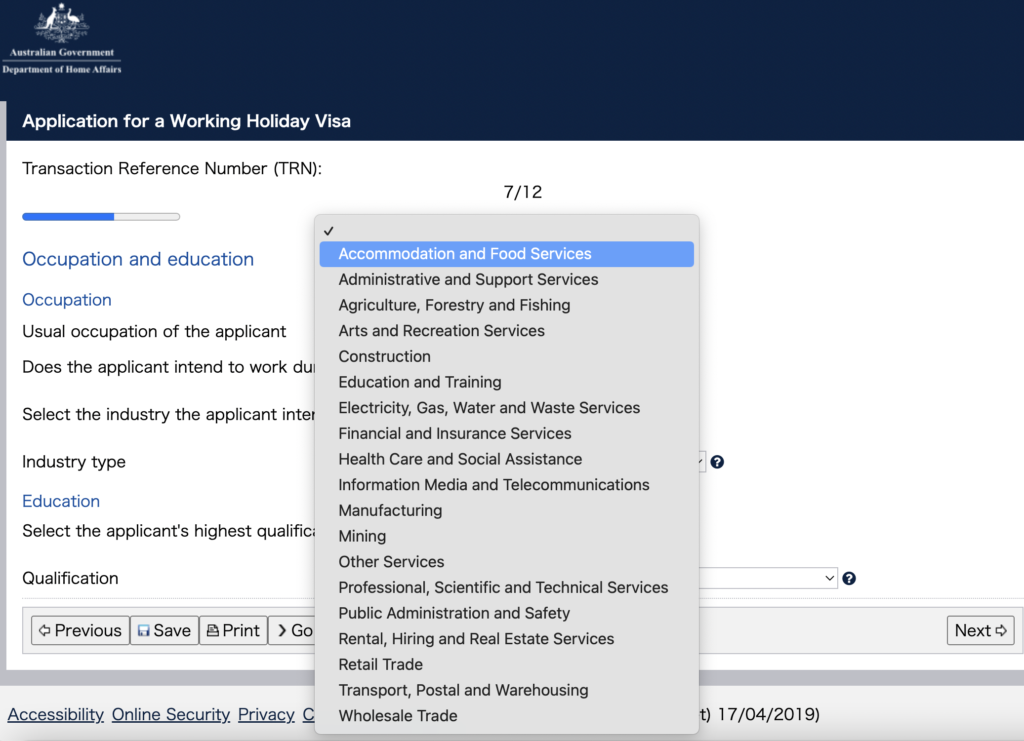Image resolution: width=1024 pixels, height=741 pixels.
Task: Open the Qualification dropdown
Action: pyautogui.click(x=768, y=578)
